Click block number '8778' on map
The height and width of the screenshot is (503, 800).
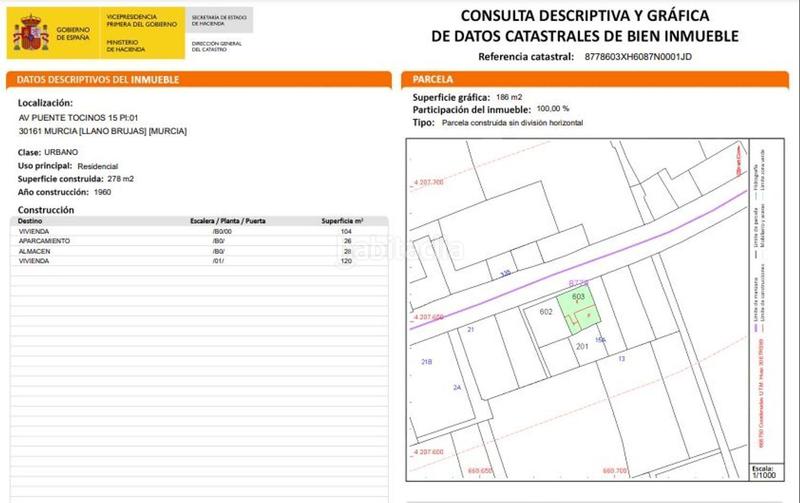579,283
